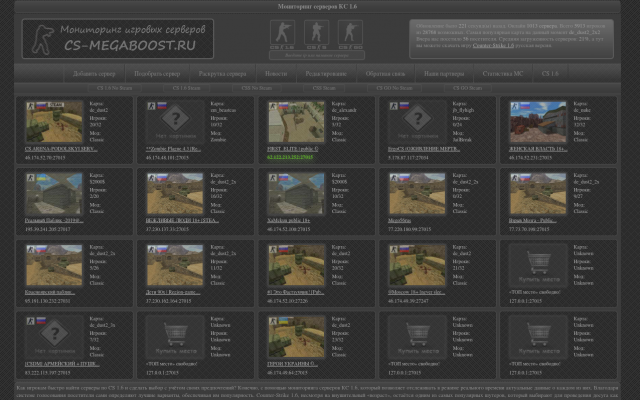Open the ЖЕНСКАЯ ВЛАСТЬ 18+ server link
This screenshot has height=400, width=640.
coord(538,149)
